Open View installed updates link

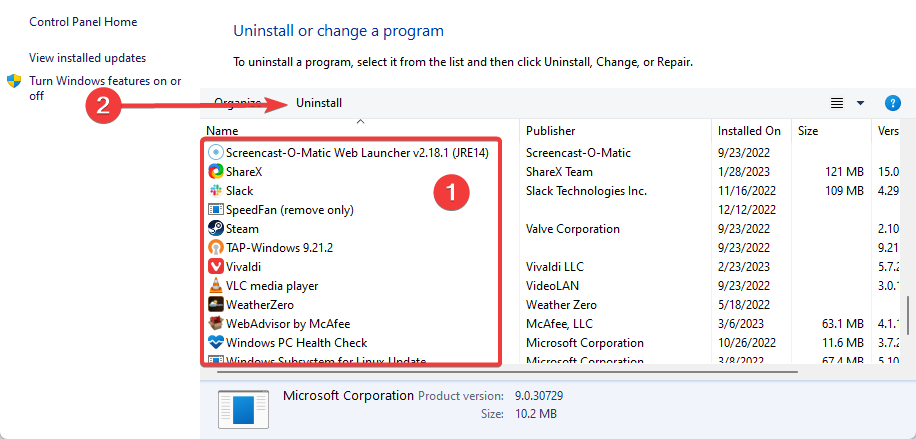(88, 58)
